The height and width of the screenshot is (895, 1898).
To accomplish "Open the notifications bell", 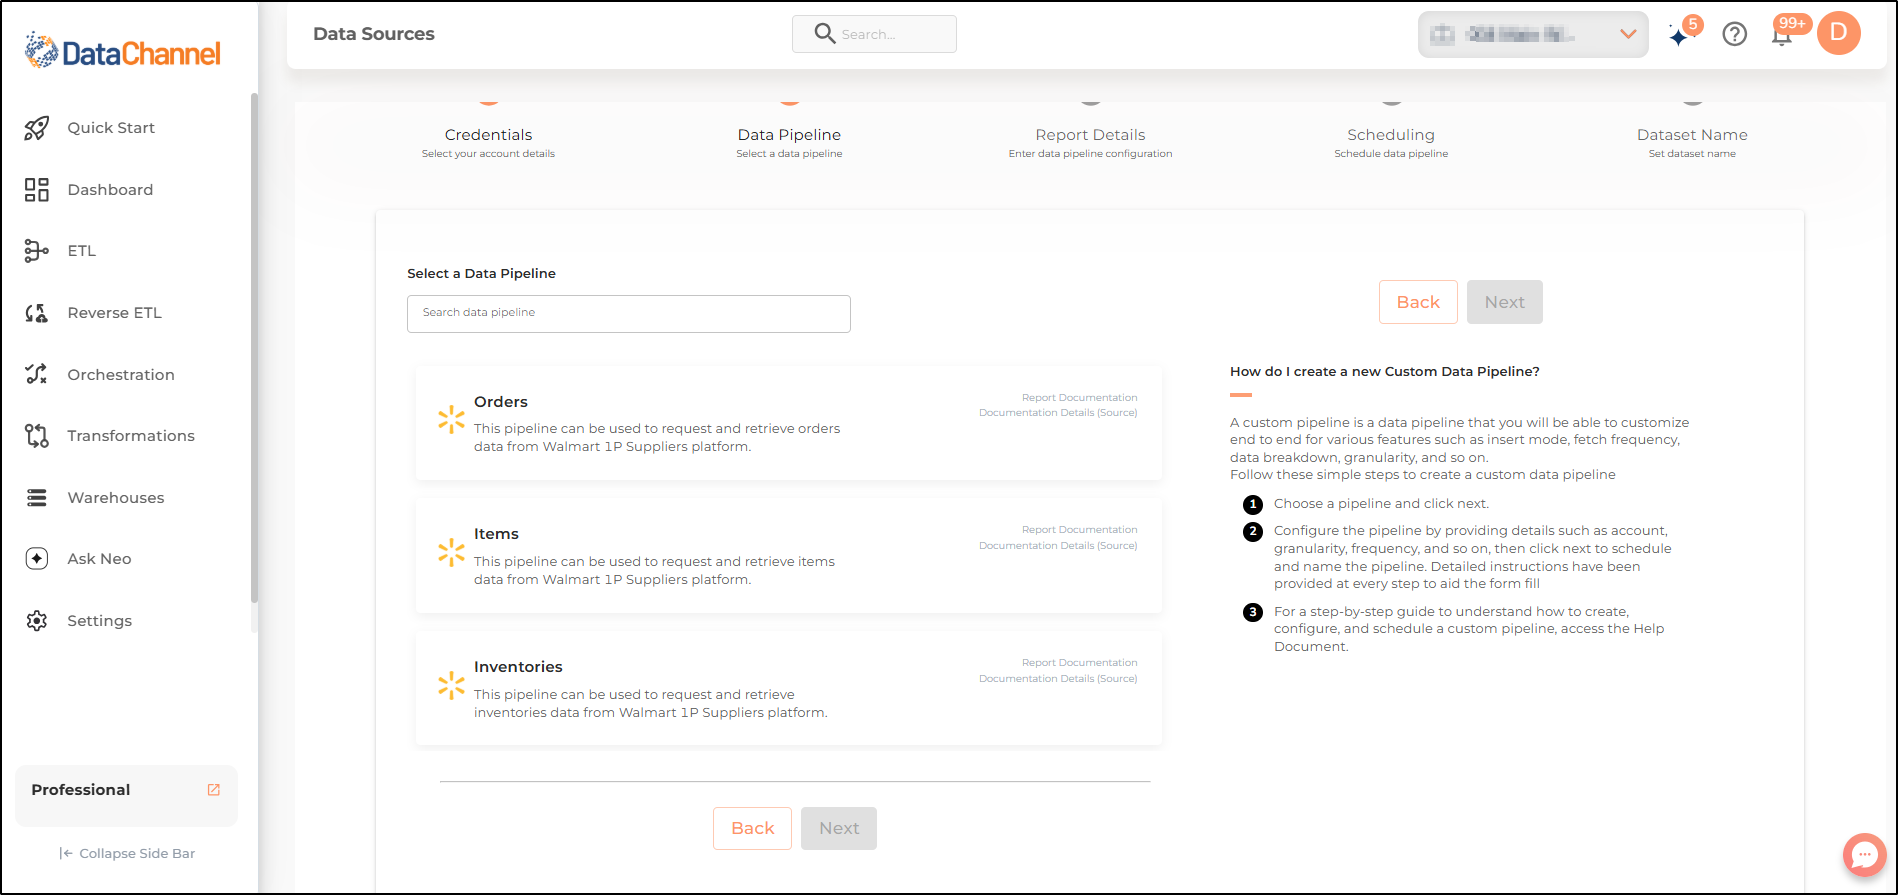I will [1782, 36].
